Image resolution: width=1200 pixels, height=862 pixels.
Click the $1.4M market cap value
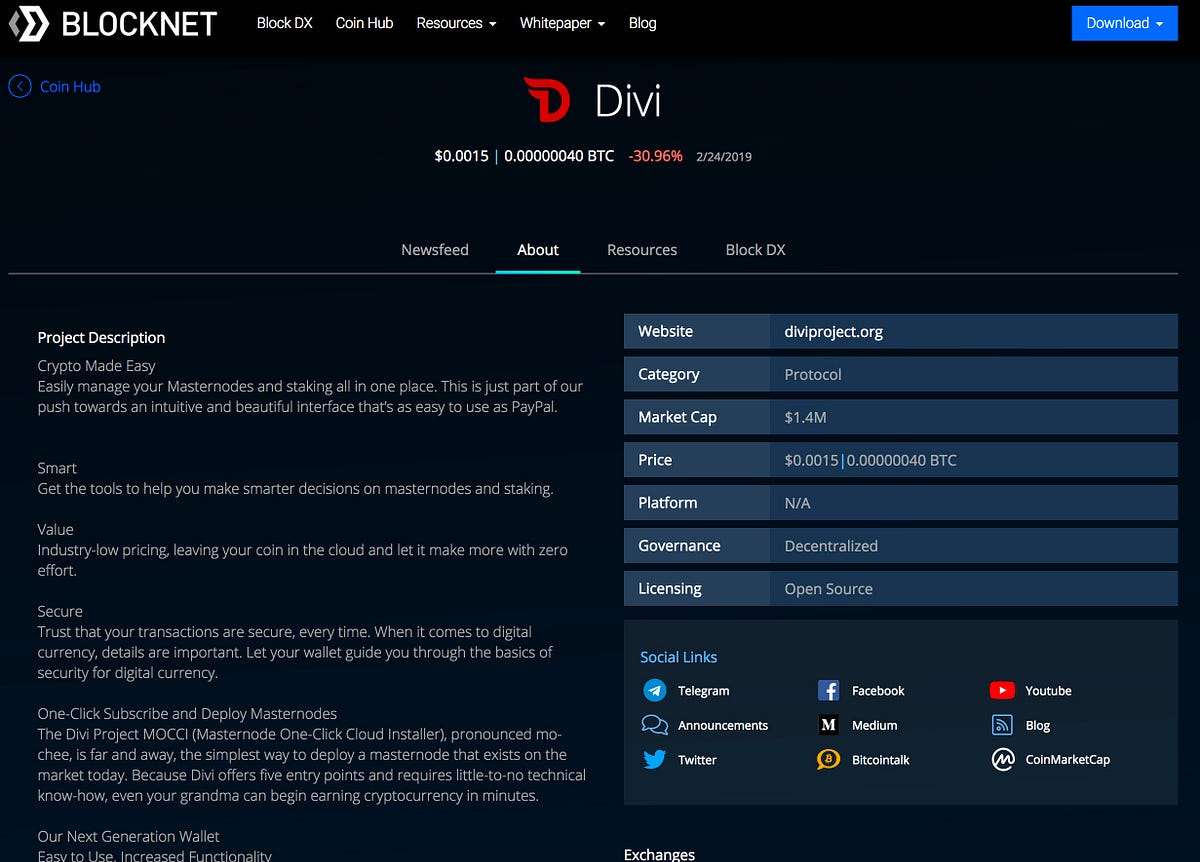pos(805,417)
